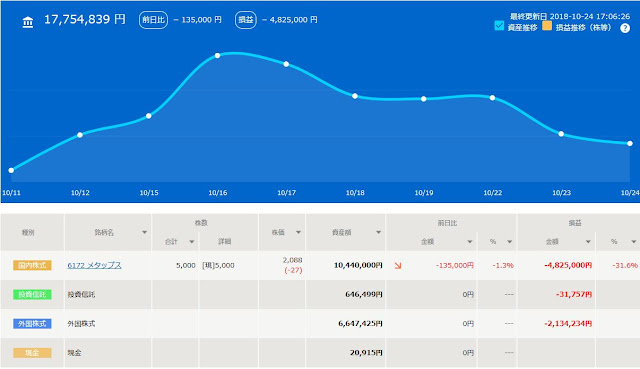Click the − 135,000 円 daily change value
The image size is (640, 369).
198,20
